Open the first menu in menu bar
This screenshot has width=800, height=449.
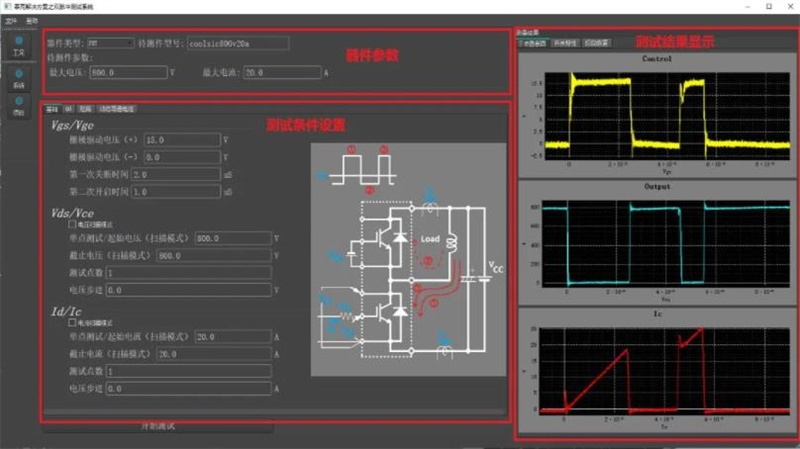[x=11, y=20]
